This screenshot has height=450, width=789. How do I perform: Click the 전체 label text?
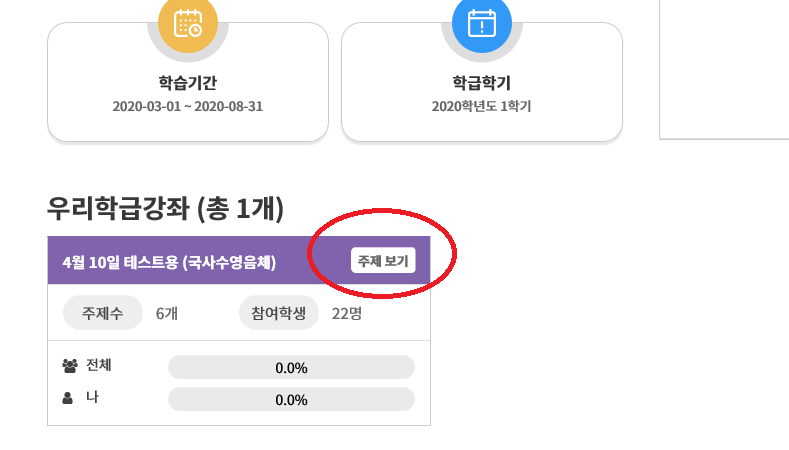99,365
